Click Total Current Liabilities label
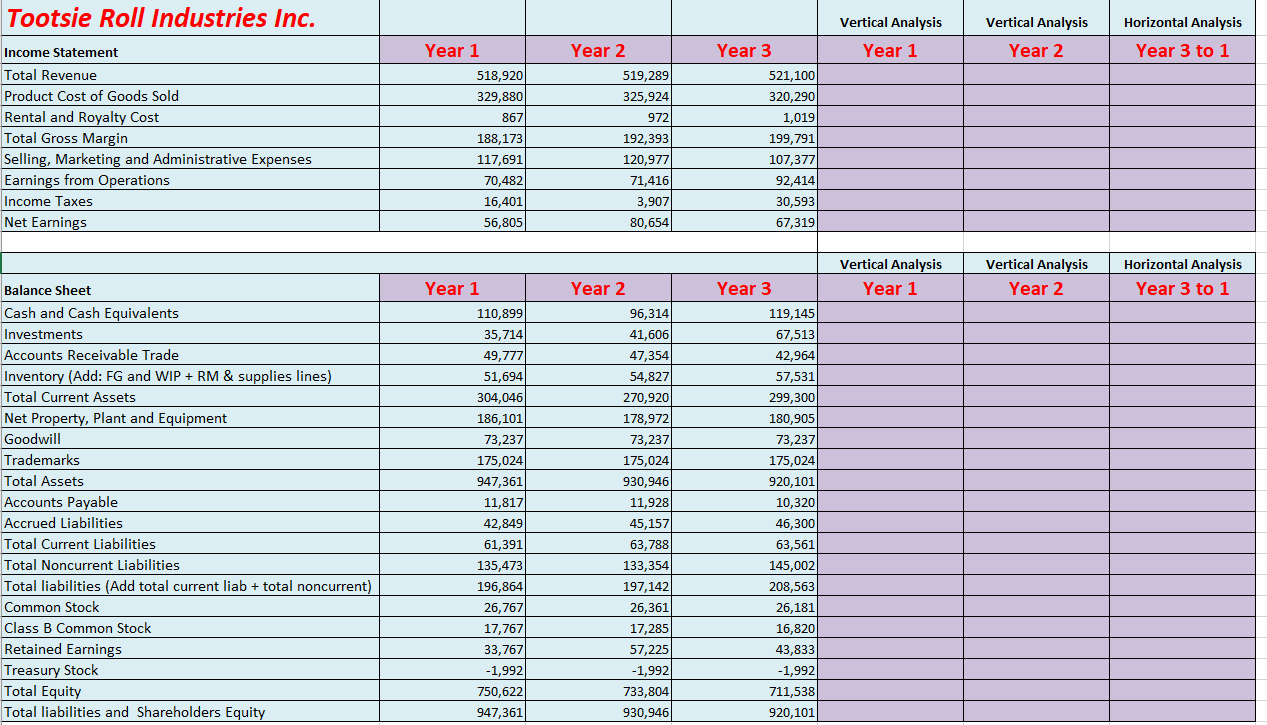 (190, 544)
